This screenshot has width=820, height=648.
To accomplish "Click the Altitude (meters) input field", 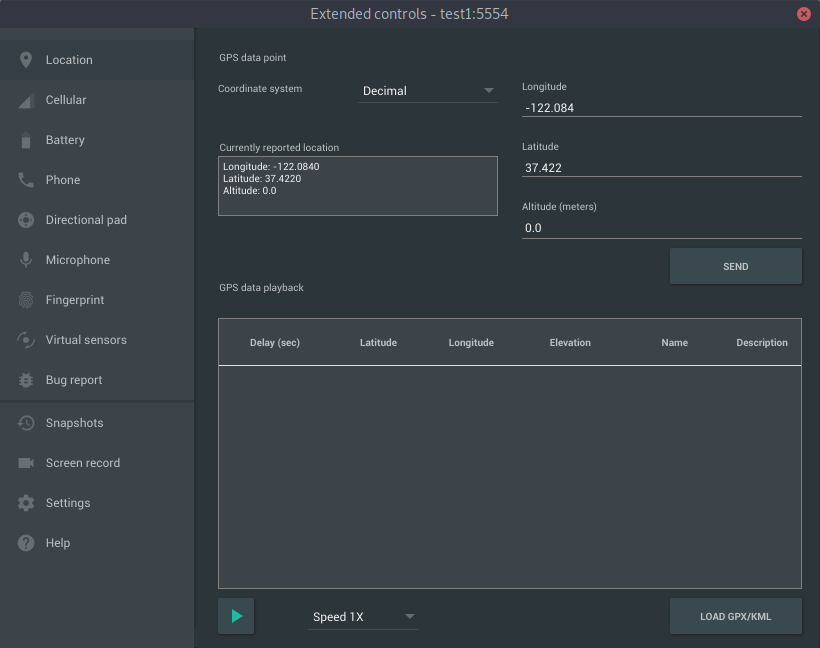I will coord(661,228).
